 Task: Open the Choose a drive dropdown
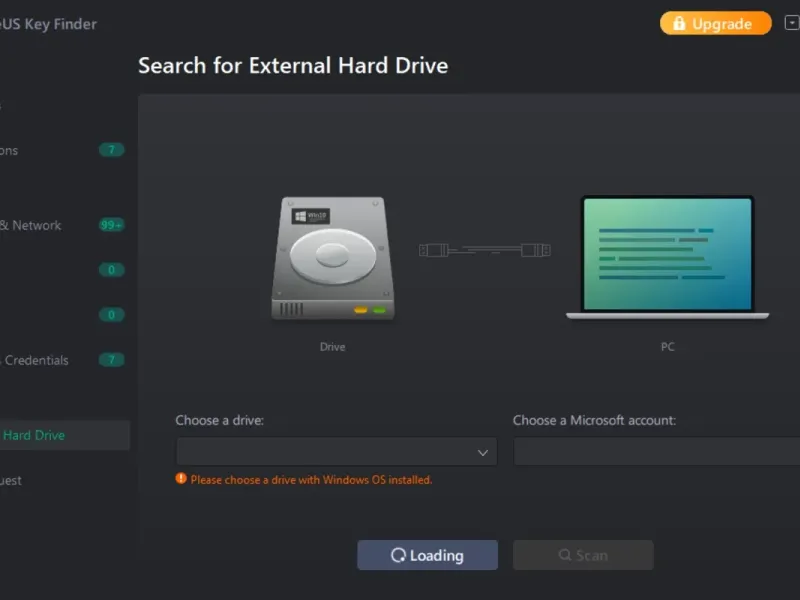(337, 452)
